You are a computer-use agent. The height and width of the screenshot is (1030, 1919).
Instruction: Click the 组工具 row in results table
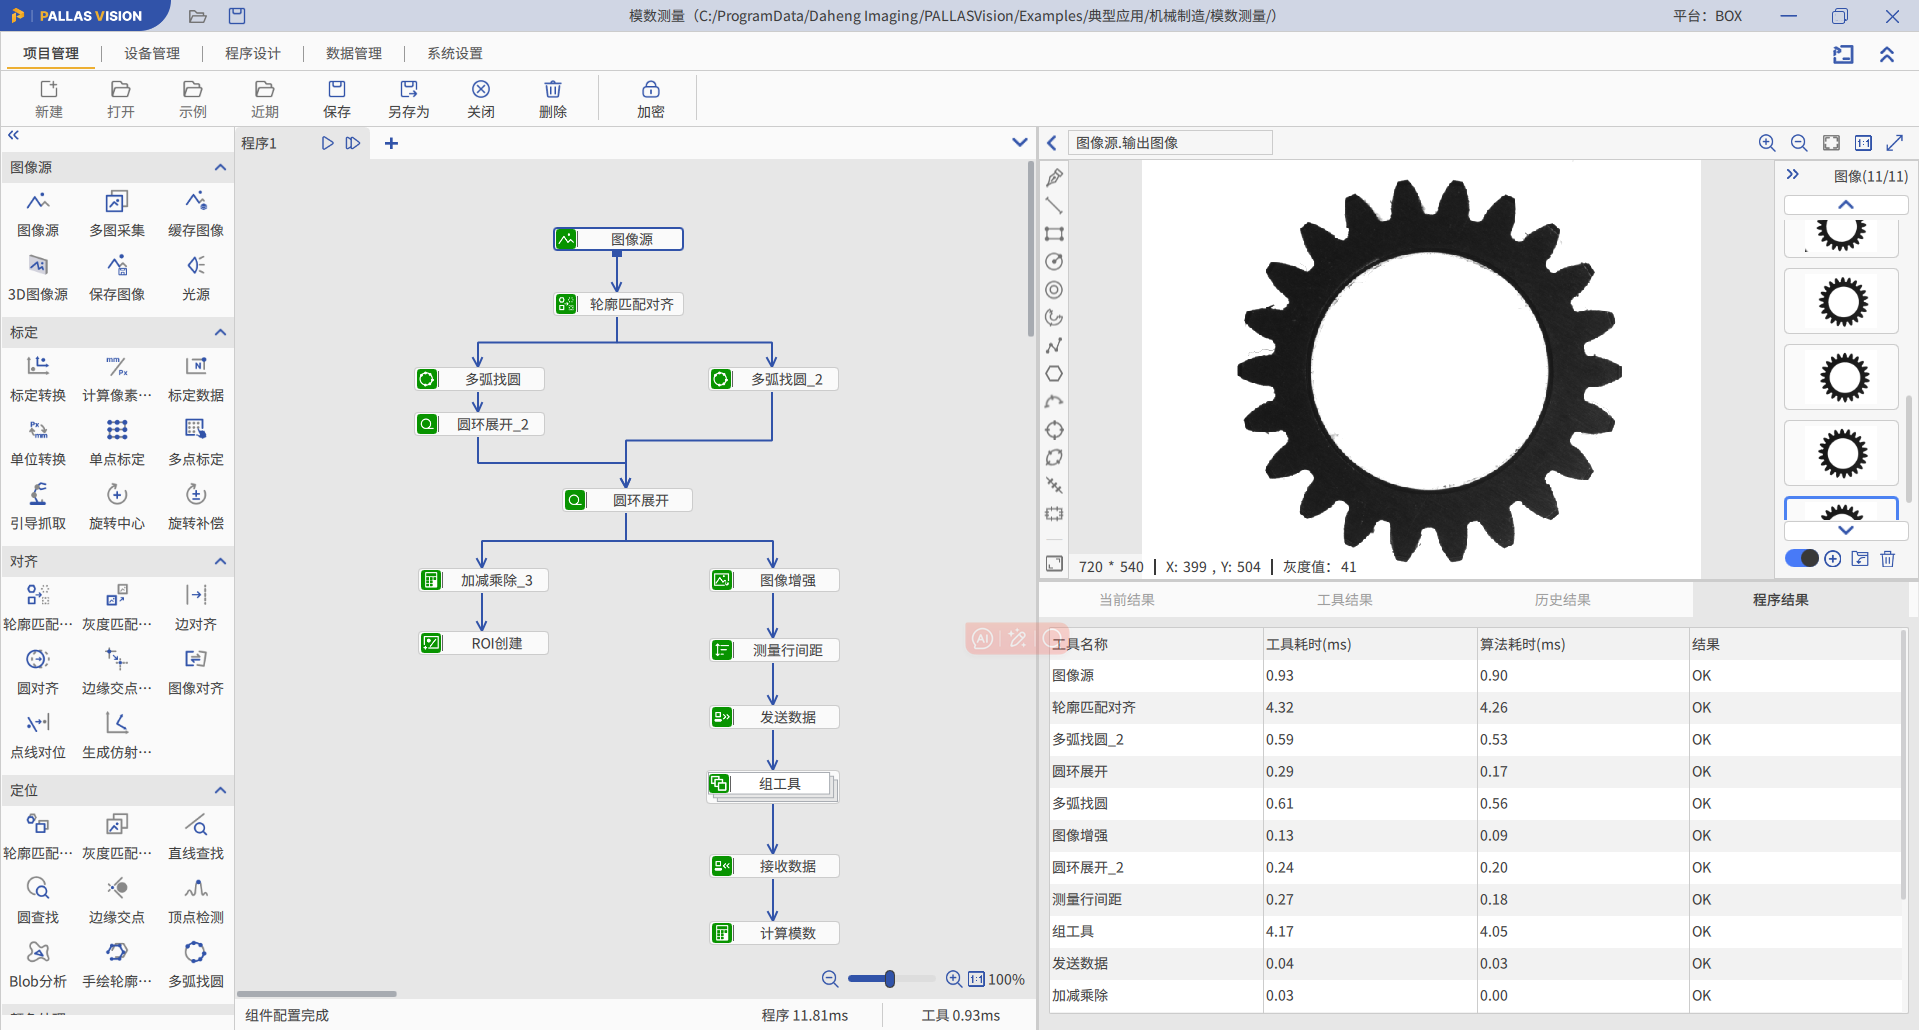pyautogui.click(x=1474, y=931)
